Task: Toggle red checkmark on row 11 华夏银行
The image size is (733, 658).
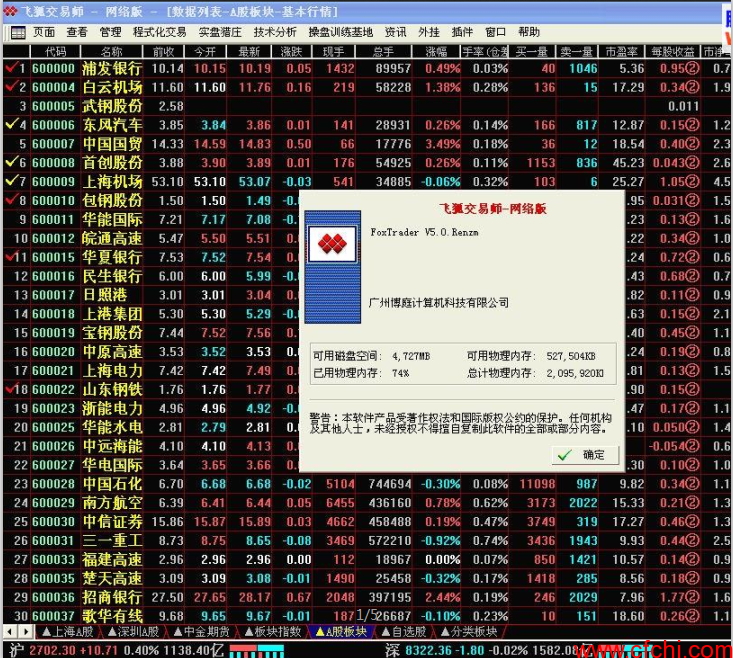Action: (x=12, y=256)
